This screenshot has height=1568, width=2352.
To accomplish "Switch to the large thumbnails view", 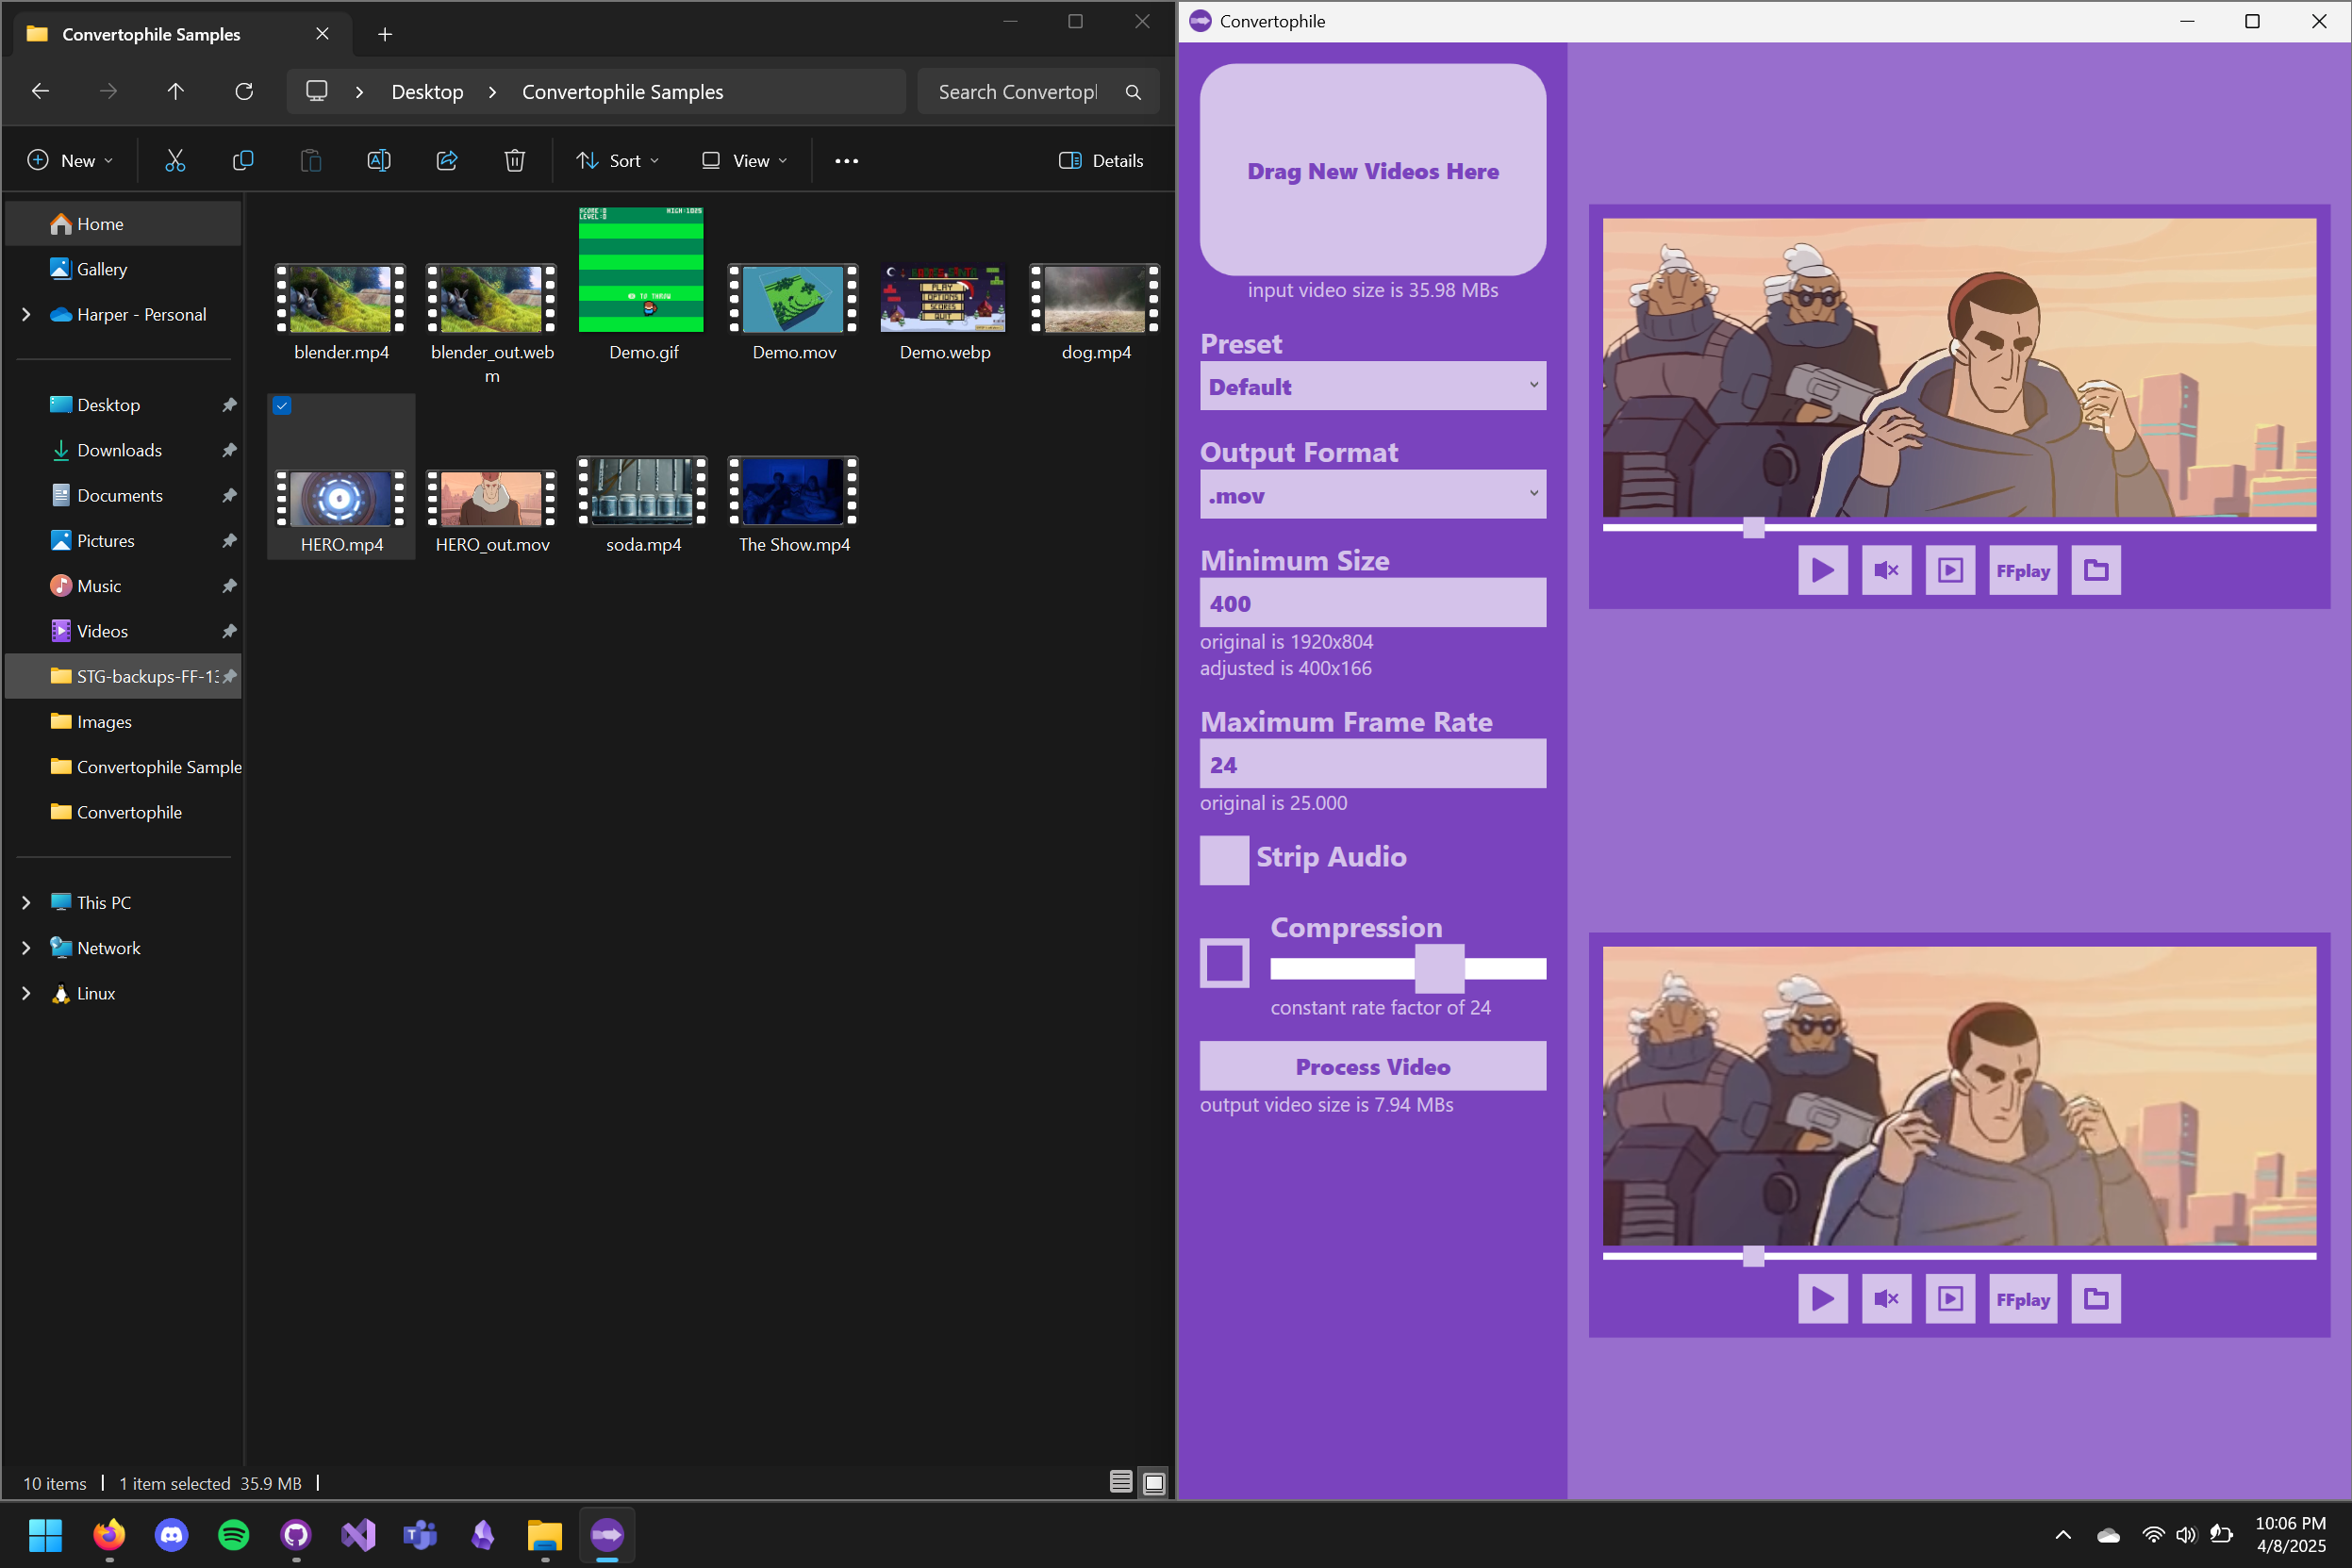I will (x=1154, y=1483).
